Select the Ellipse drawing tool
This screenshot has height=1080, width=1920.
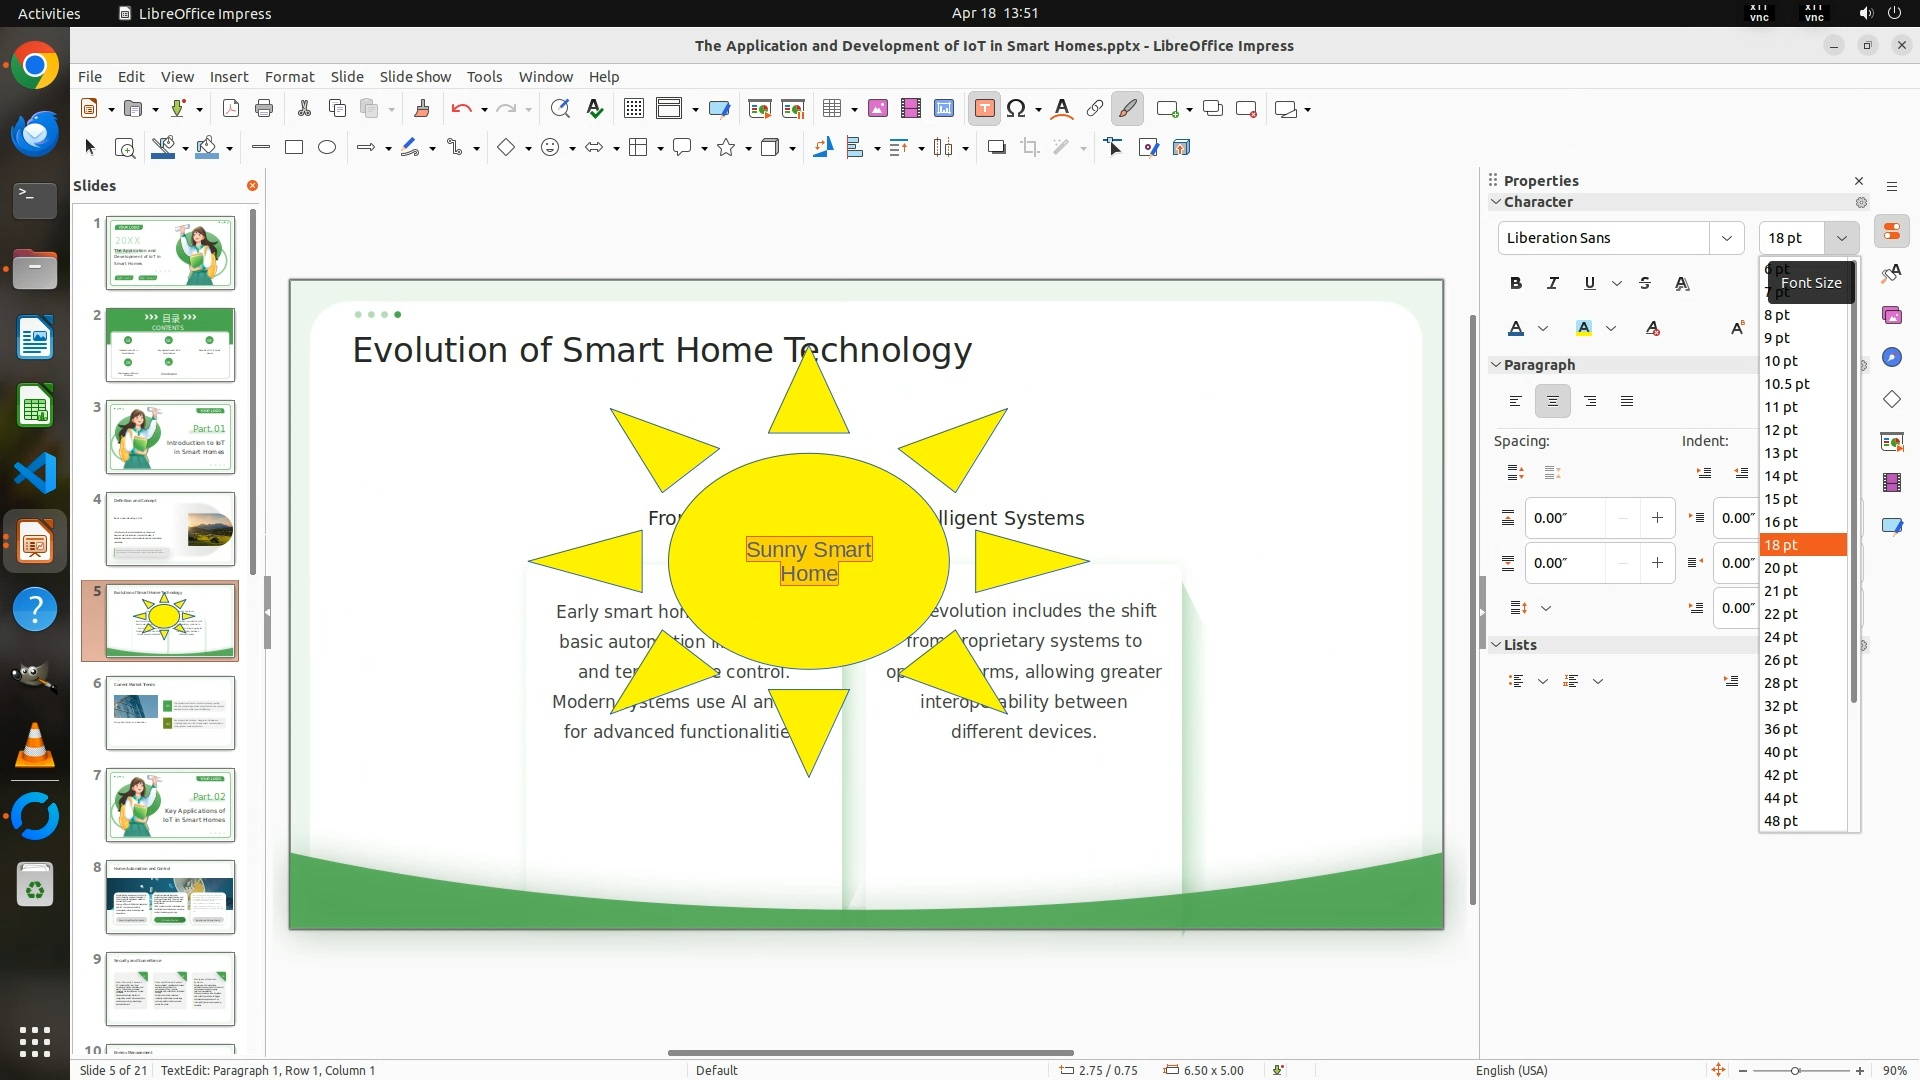coord(327,148)
